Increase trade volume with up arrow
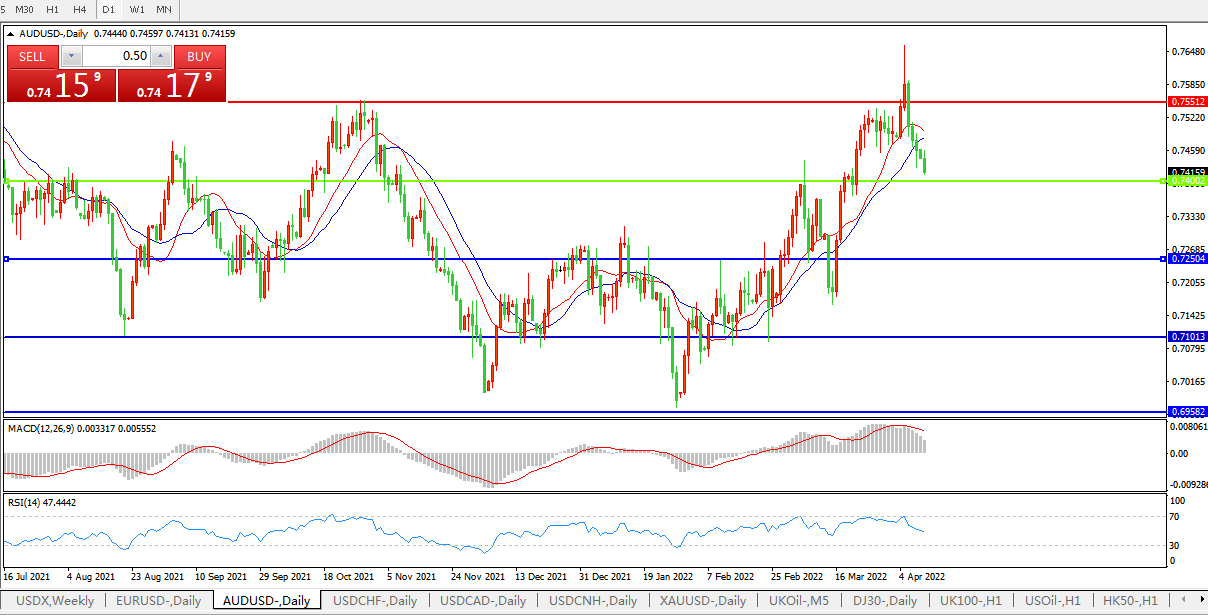The height and width of the screenshot is (615, 1208). [160, 56]
